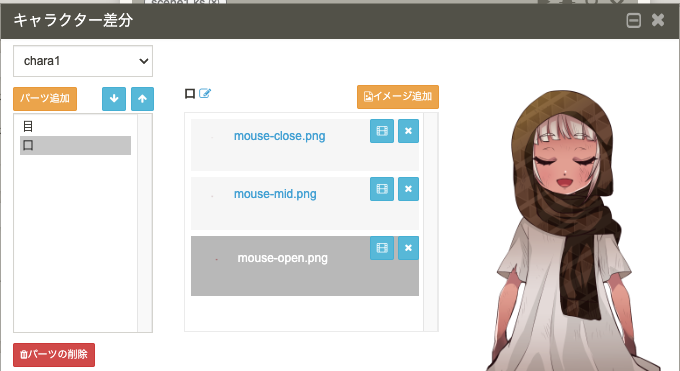Select mouse-open.png image row
Screen dimensions: 680x371
(x=305, y=266)
